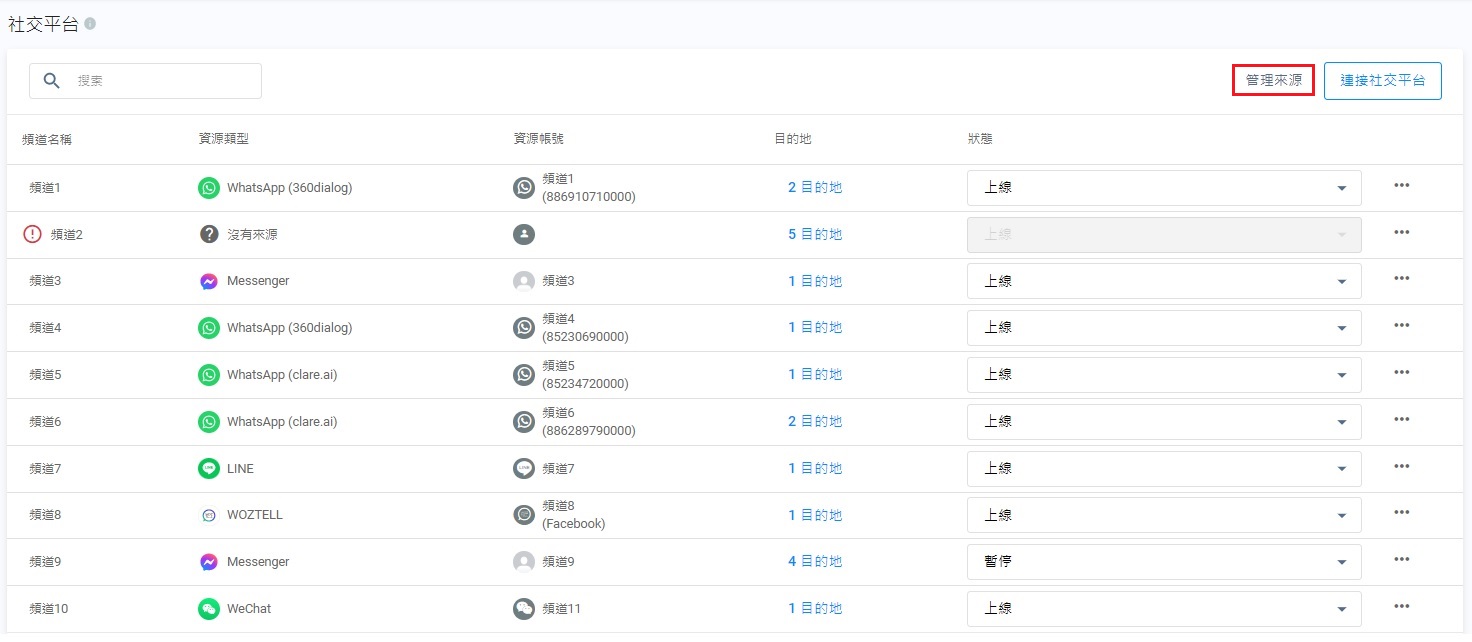Image resolution: width=1472 pixels, height=642 pixels.
Task: Click the question mark icon for 沒有來源
Action: coord(208,234)
